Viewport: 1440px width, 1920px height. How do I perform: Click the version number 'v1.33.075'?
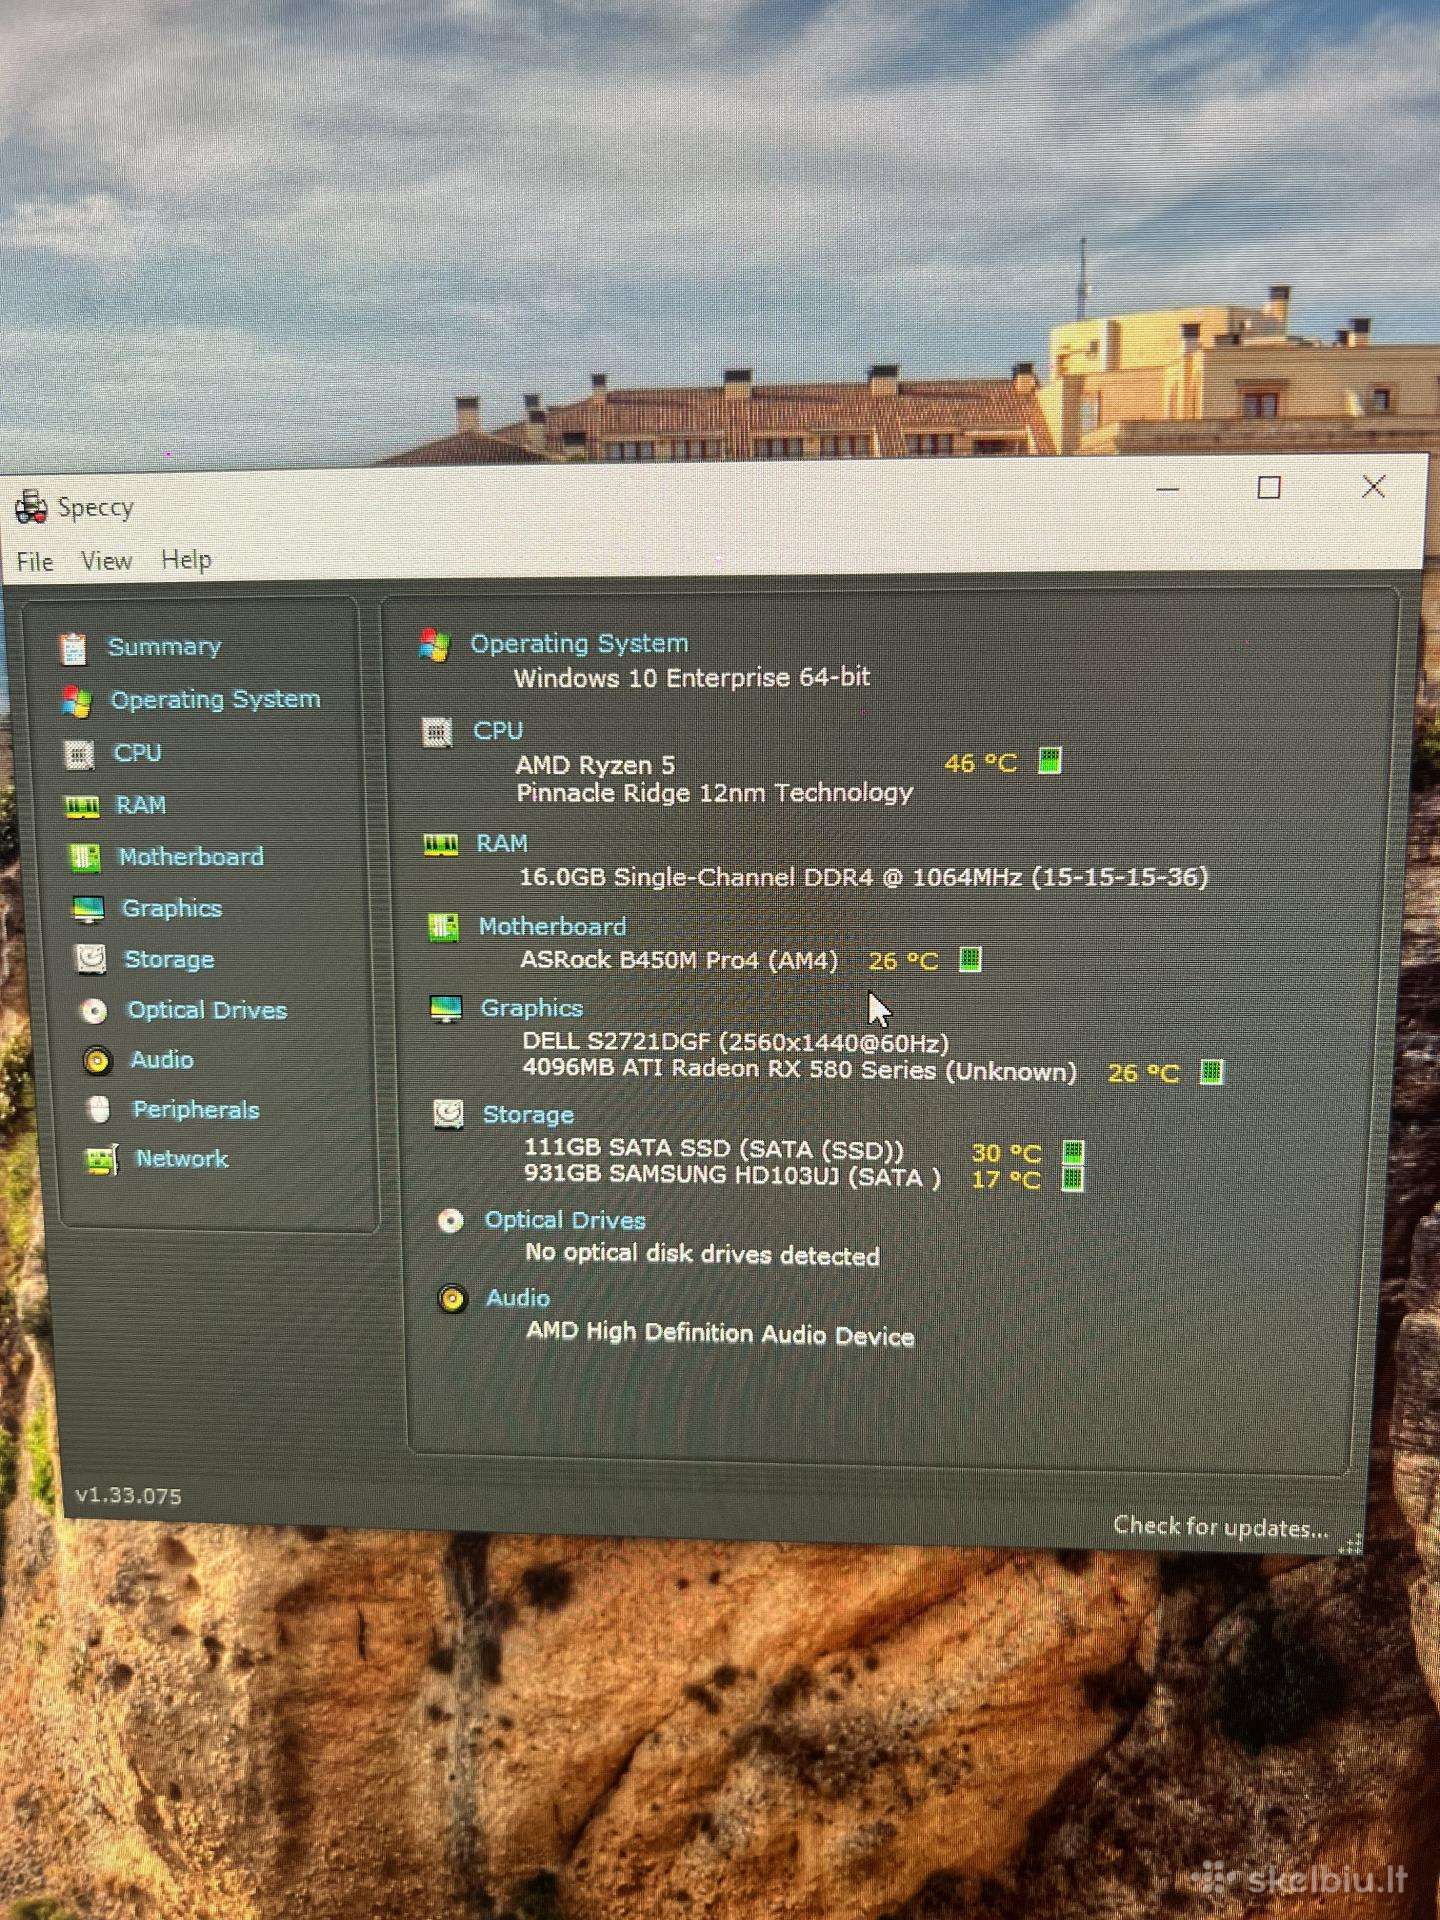pyautogui.click(x=129, y=1496)
